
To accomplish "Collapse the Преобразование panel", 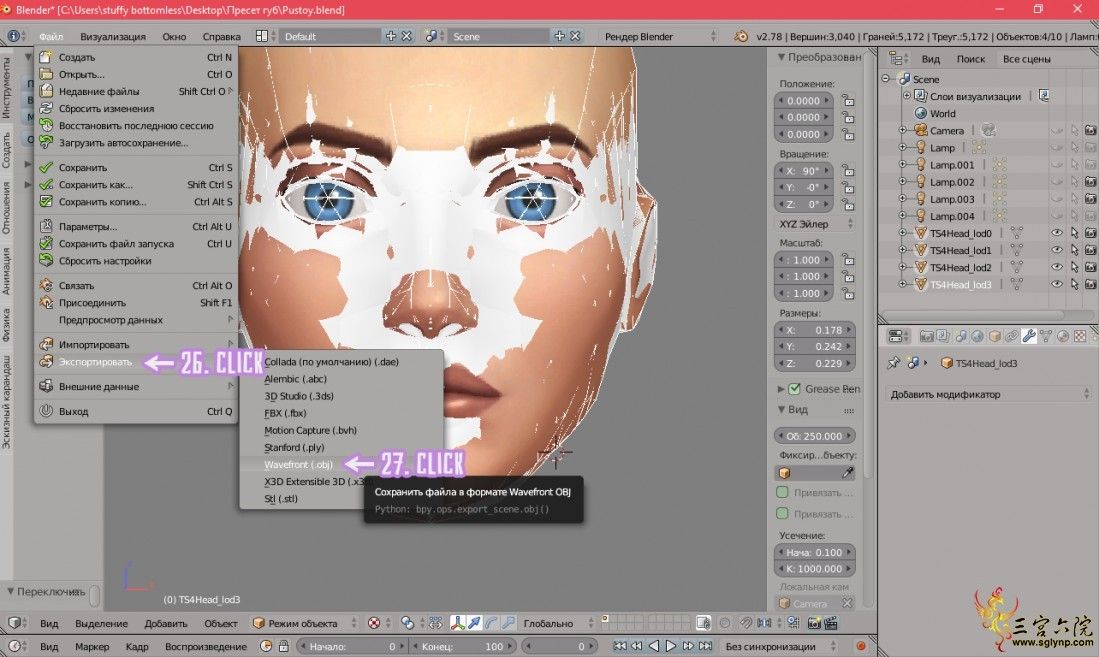I will coord(781,57).
